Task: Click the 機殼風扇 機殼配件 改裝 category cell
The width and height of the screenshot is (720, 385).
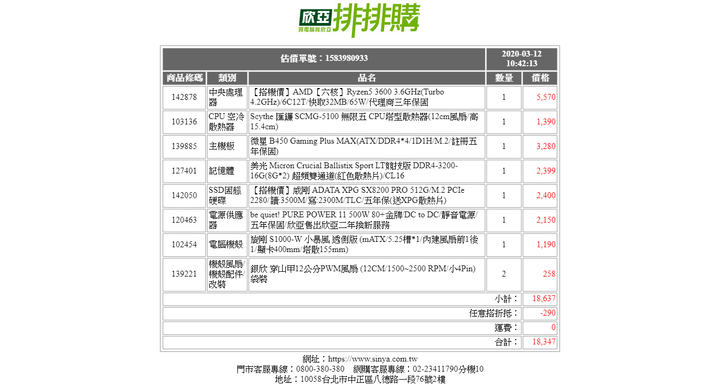Action: (x=227, y=274)
